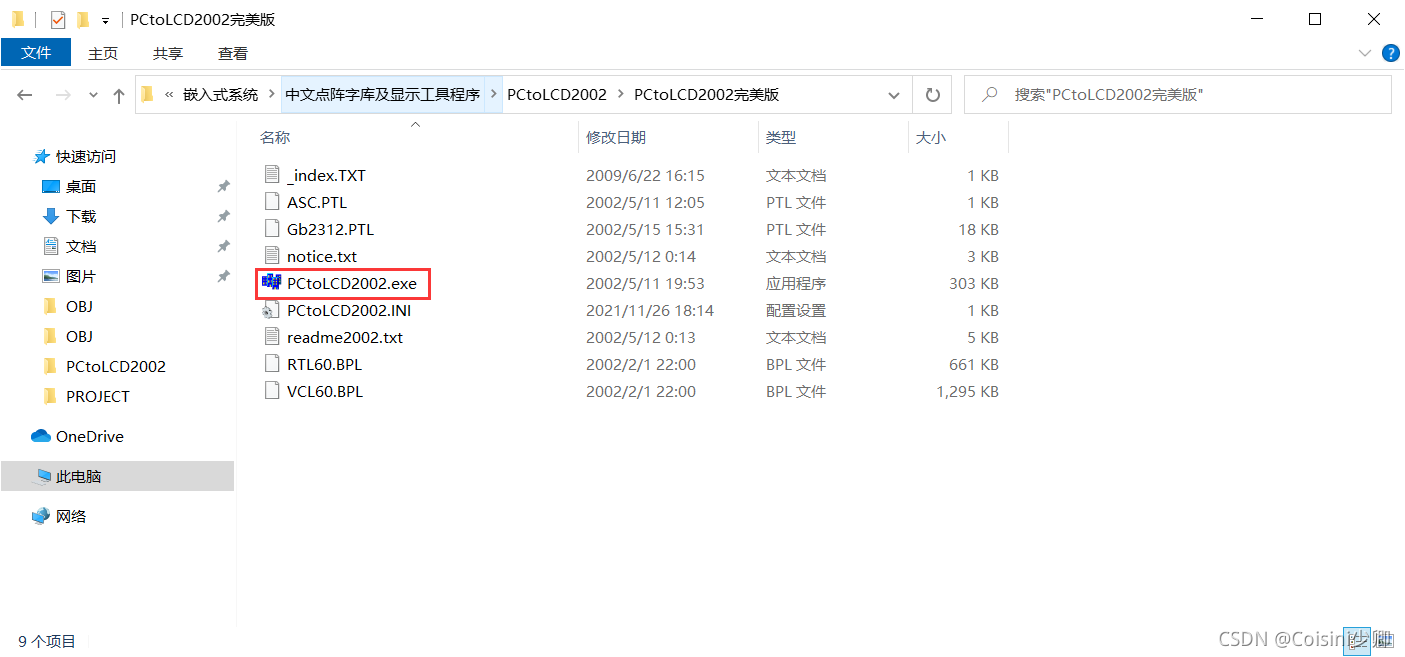
Task: Expand the chevron after 中文点阵字库及显示工具程序
Action: point(493,95)
